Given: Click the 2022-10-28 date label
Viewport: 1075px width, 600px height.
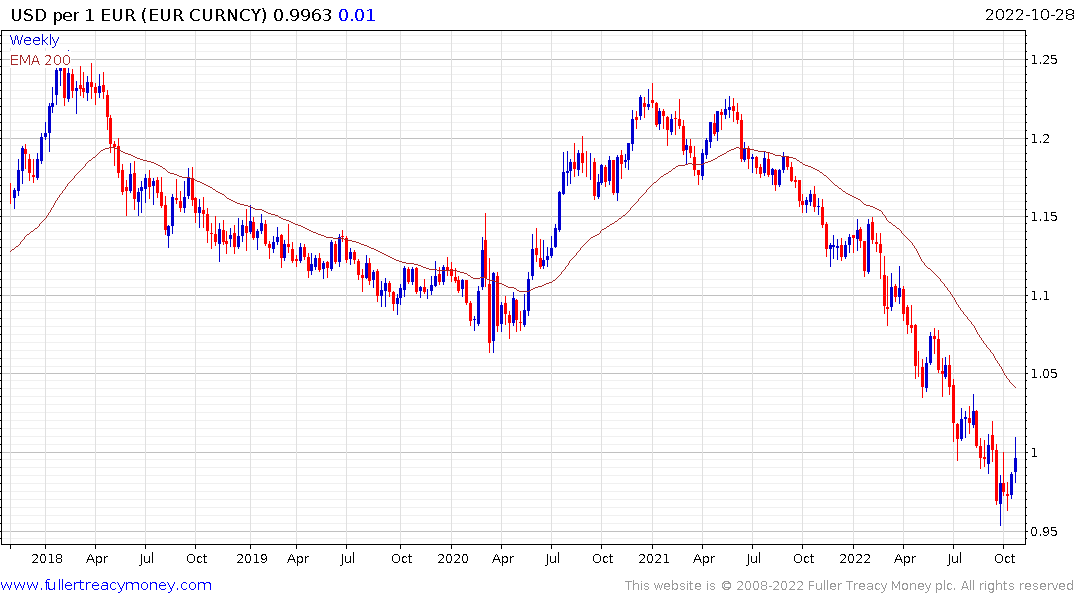Looking at the screenshot, I should coord(1030,15).
